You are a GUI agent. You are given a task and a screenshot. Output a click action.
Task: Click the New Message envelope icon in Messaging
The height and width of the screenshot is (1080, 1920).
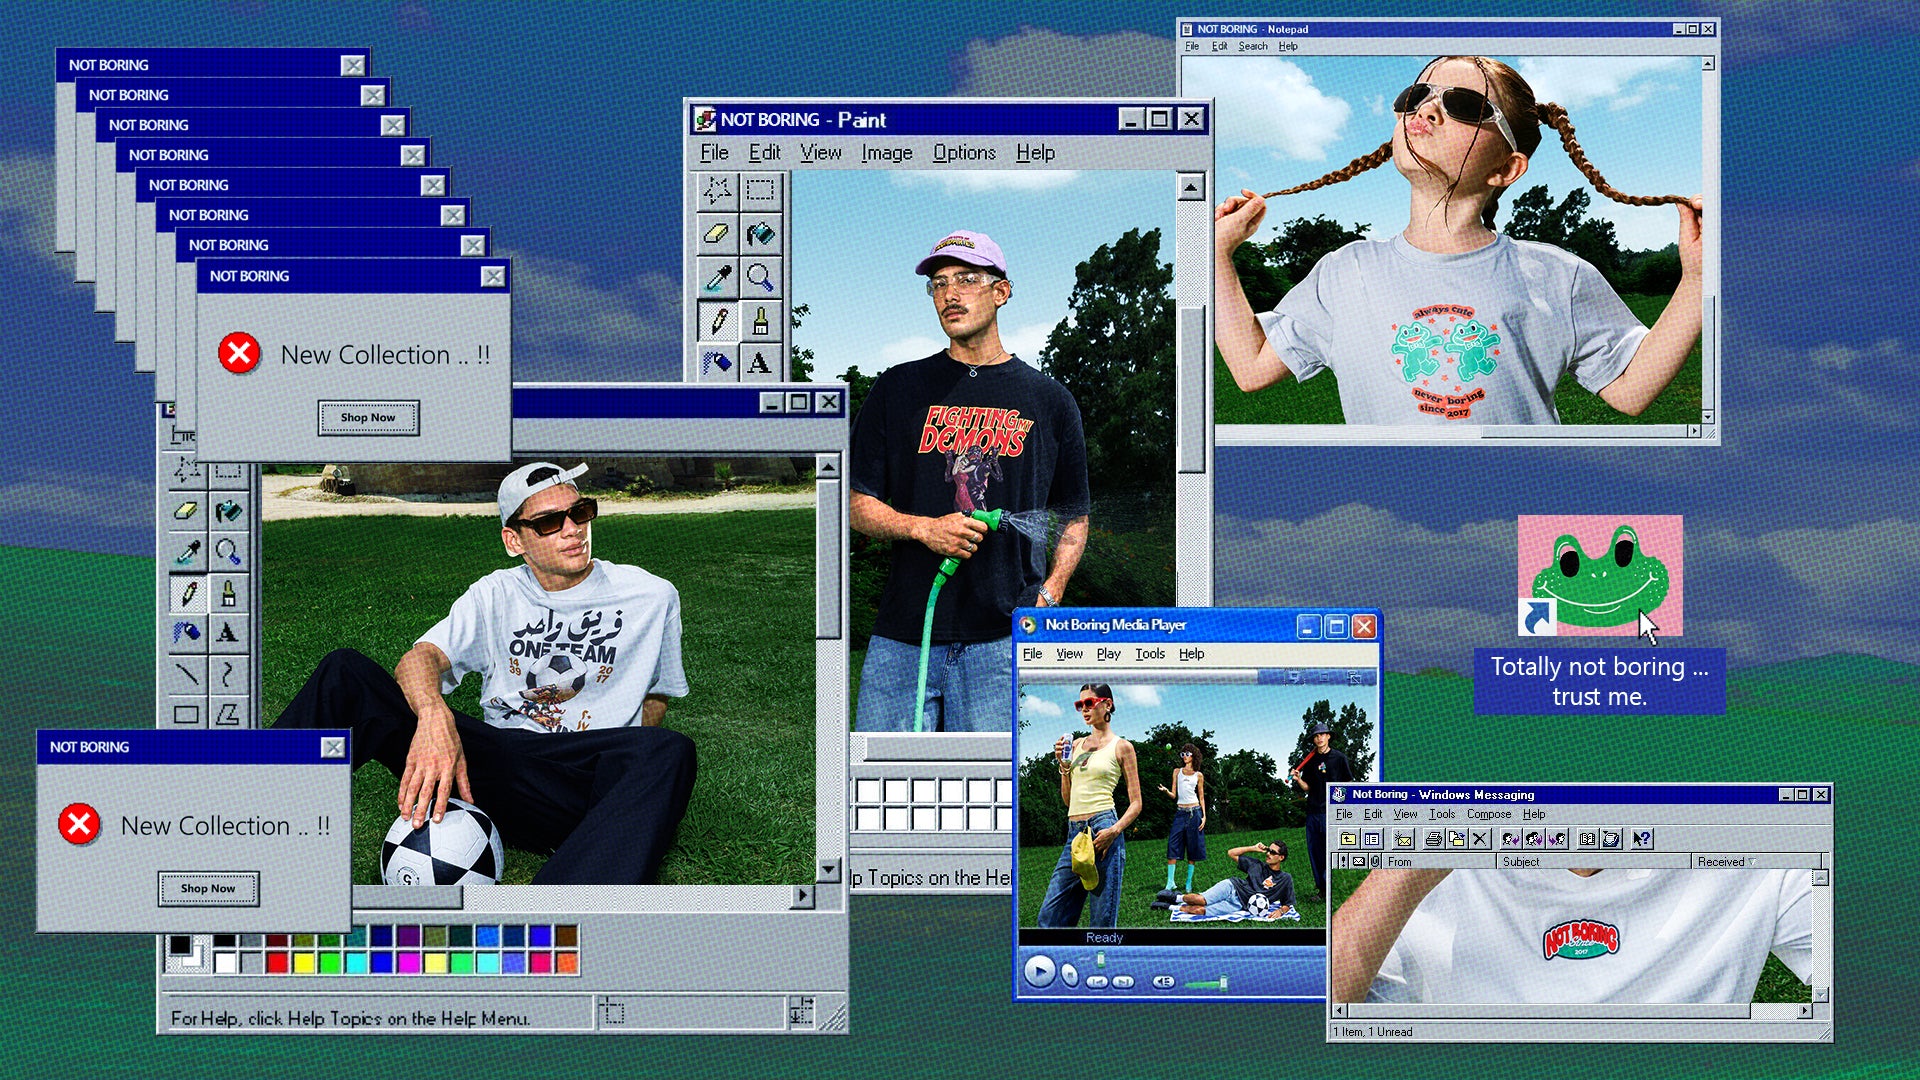click(x=1403, y=839)
